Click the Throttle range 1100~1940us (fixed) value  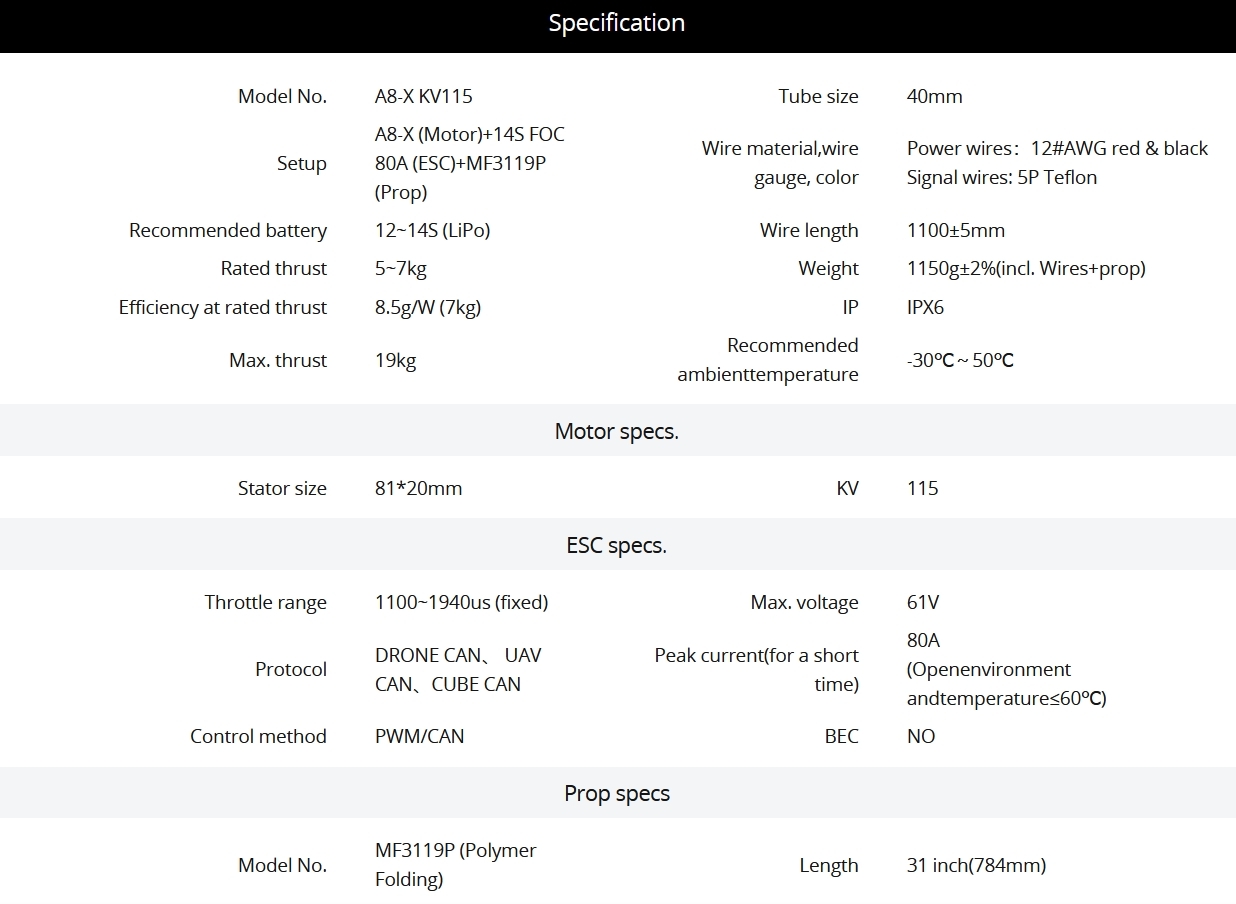462,603
